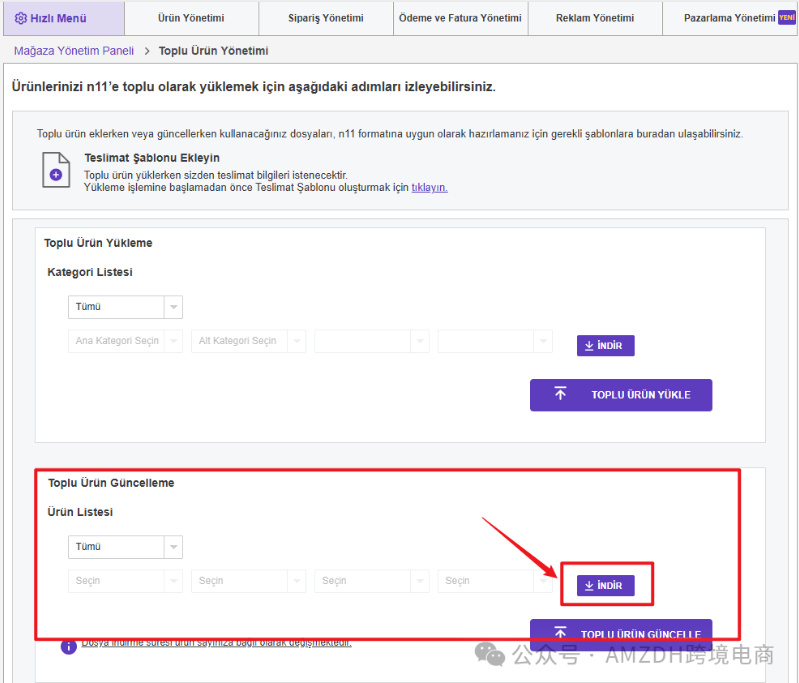799x683 pixels.
Task: Click the Teslimat Şablonu document icon
Action: tap(56, 170)
